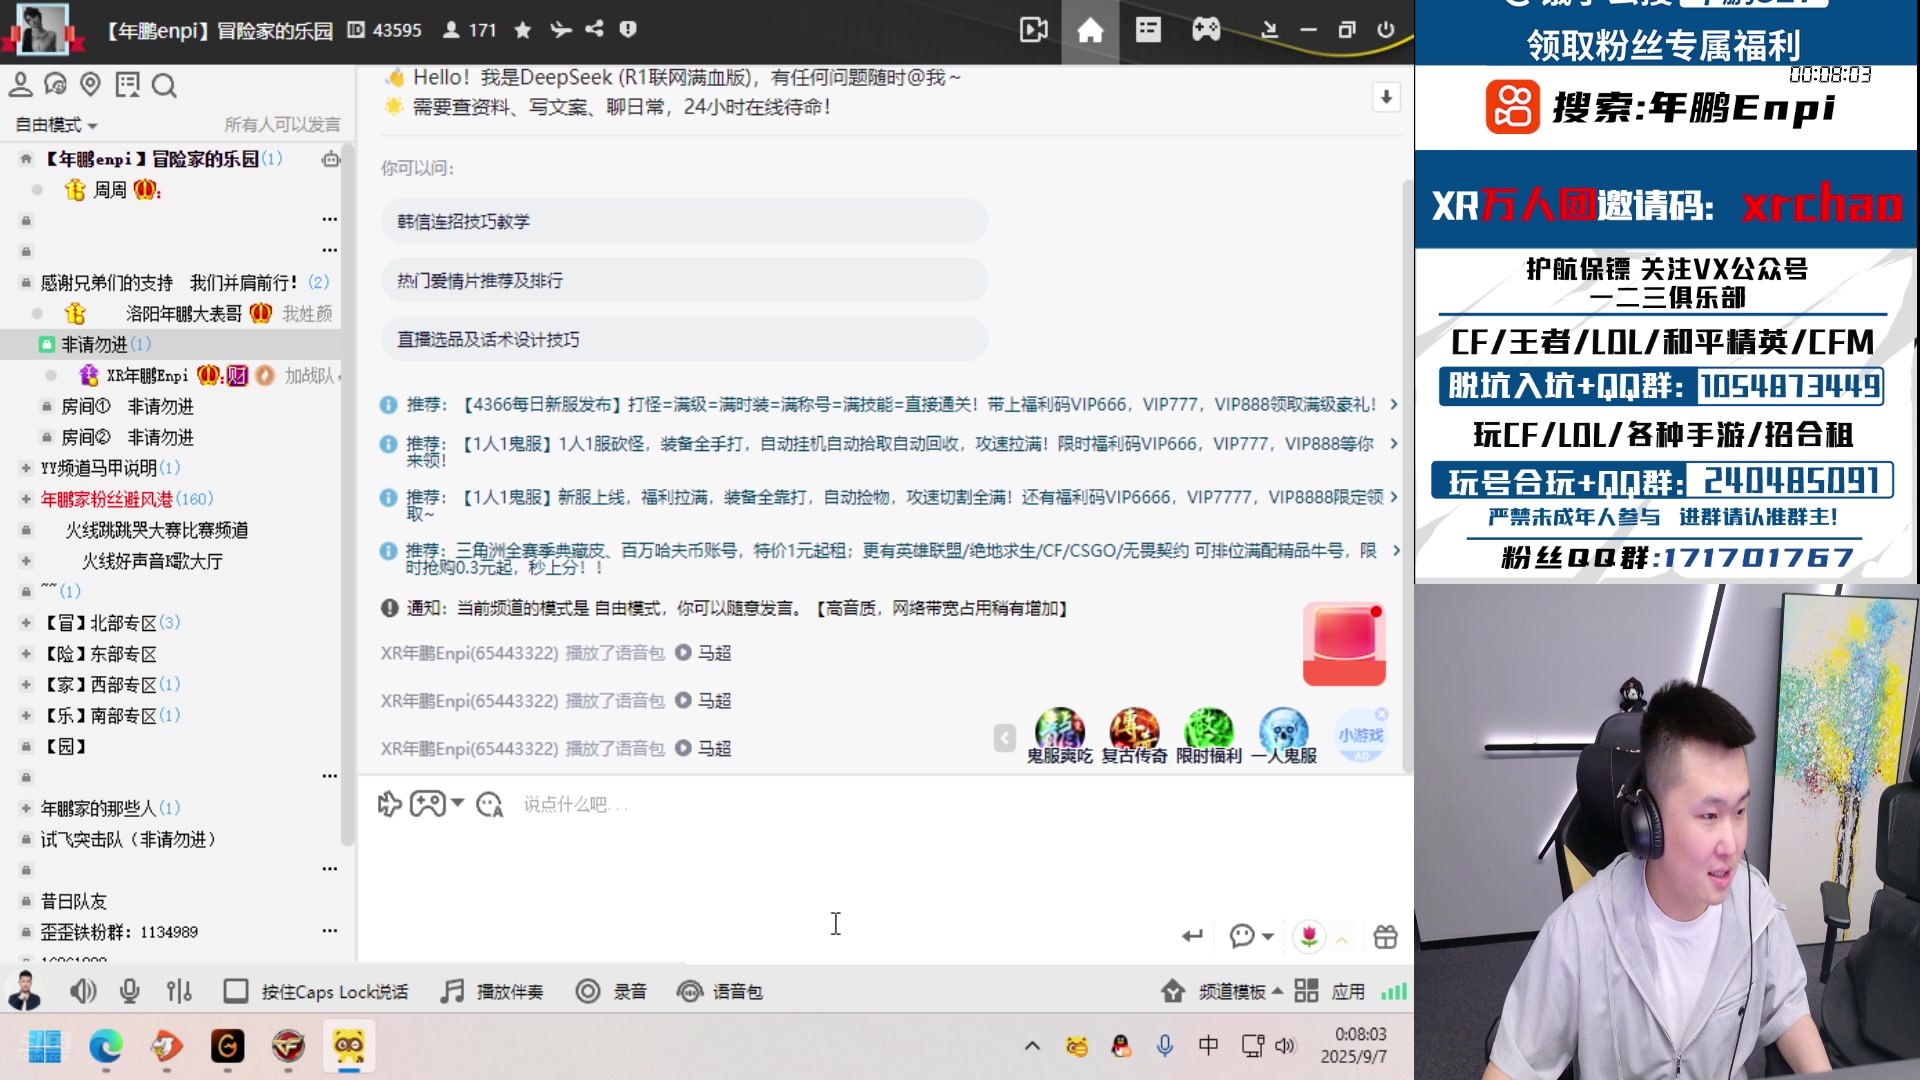Image resolution: width=1920 pixels, height=1080 pixels.
Task: Expand 年鹏家的那些人 channel
Action: pos(26,808)
